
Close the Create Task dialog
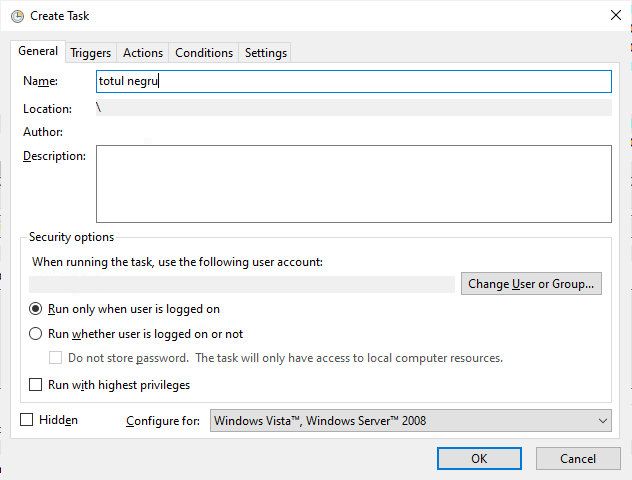click(615, 15)
